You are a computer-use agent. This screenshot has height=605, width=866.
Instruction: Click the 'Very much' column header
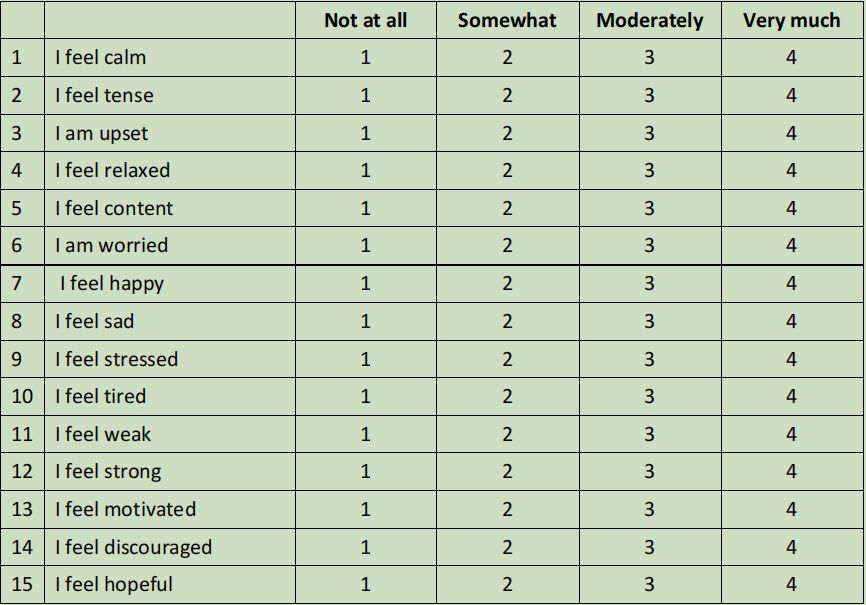tap(791, 20)
